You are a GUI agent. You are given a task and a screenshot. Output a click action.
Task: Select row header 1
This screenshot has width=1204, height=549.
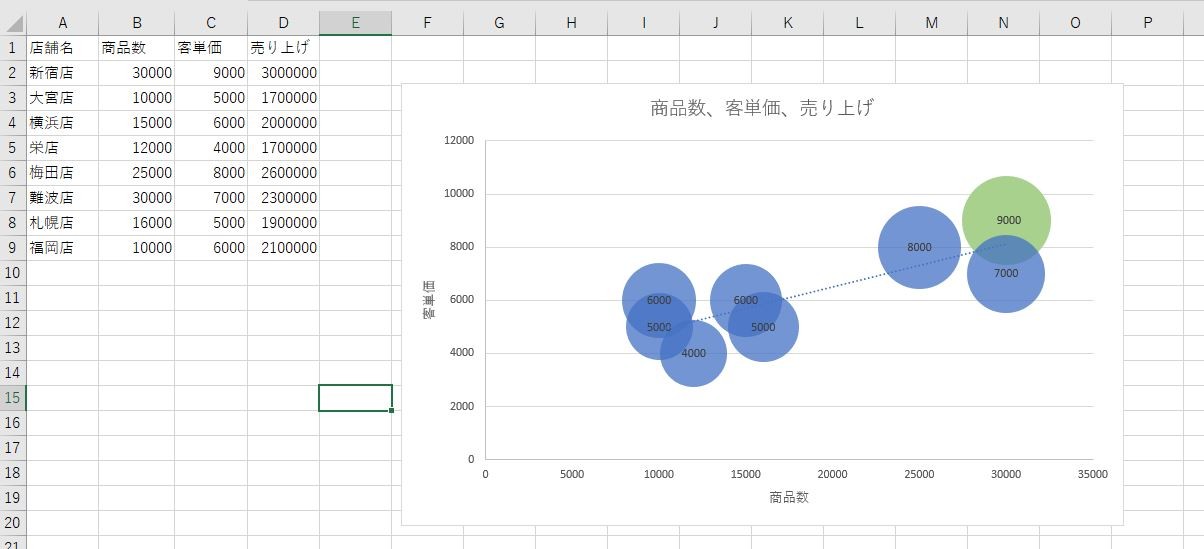13,48
